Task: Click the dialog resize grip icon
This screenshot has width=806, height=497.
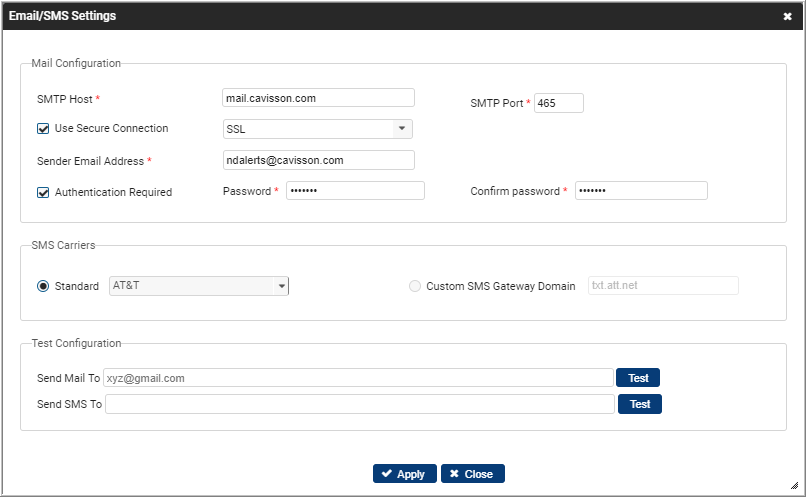Action: 794,485
